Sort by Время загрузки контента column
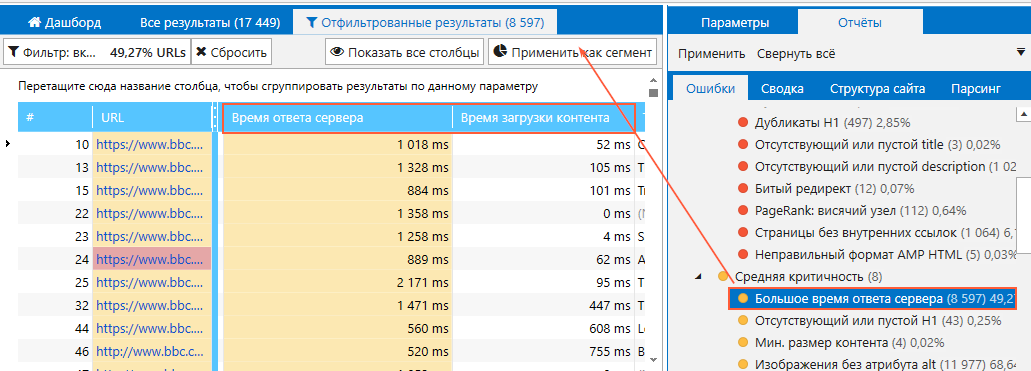This screenshot has height=371, width=1031. click(x=544, y=118)
